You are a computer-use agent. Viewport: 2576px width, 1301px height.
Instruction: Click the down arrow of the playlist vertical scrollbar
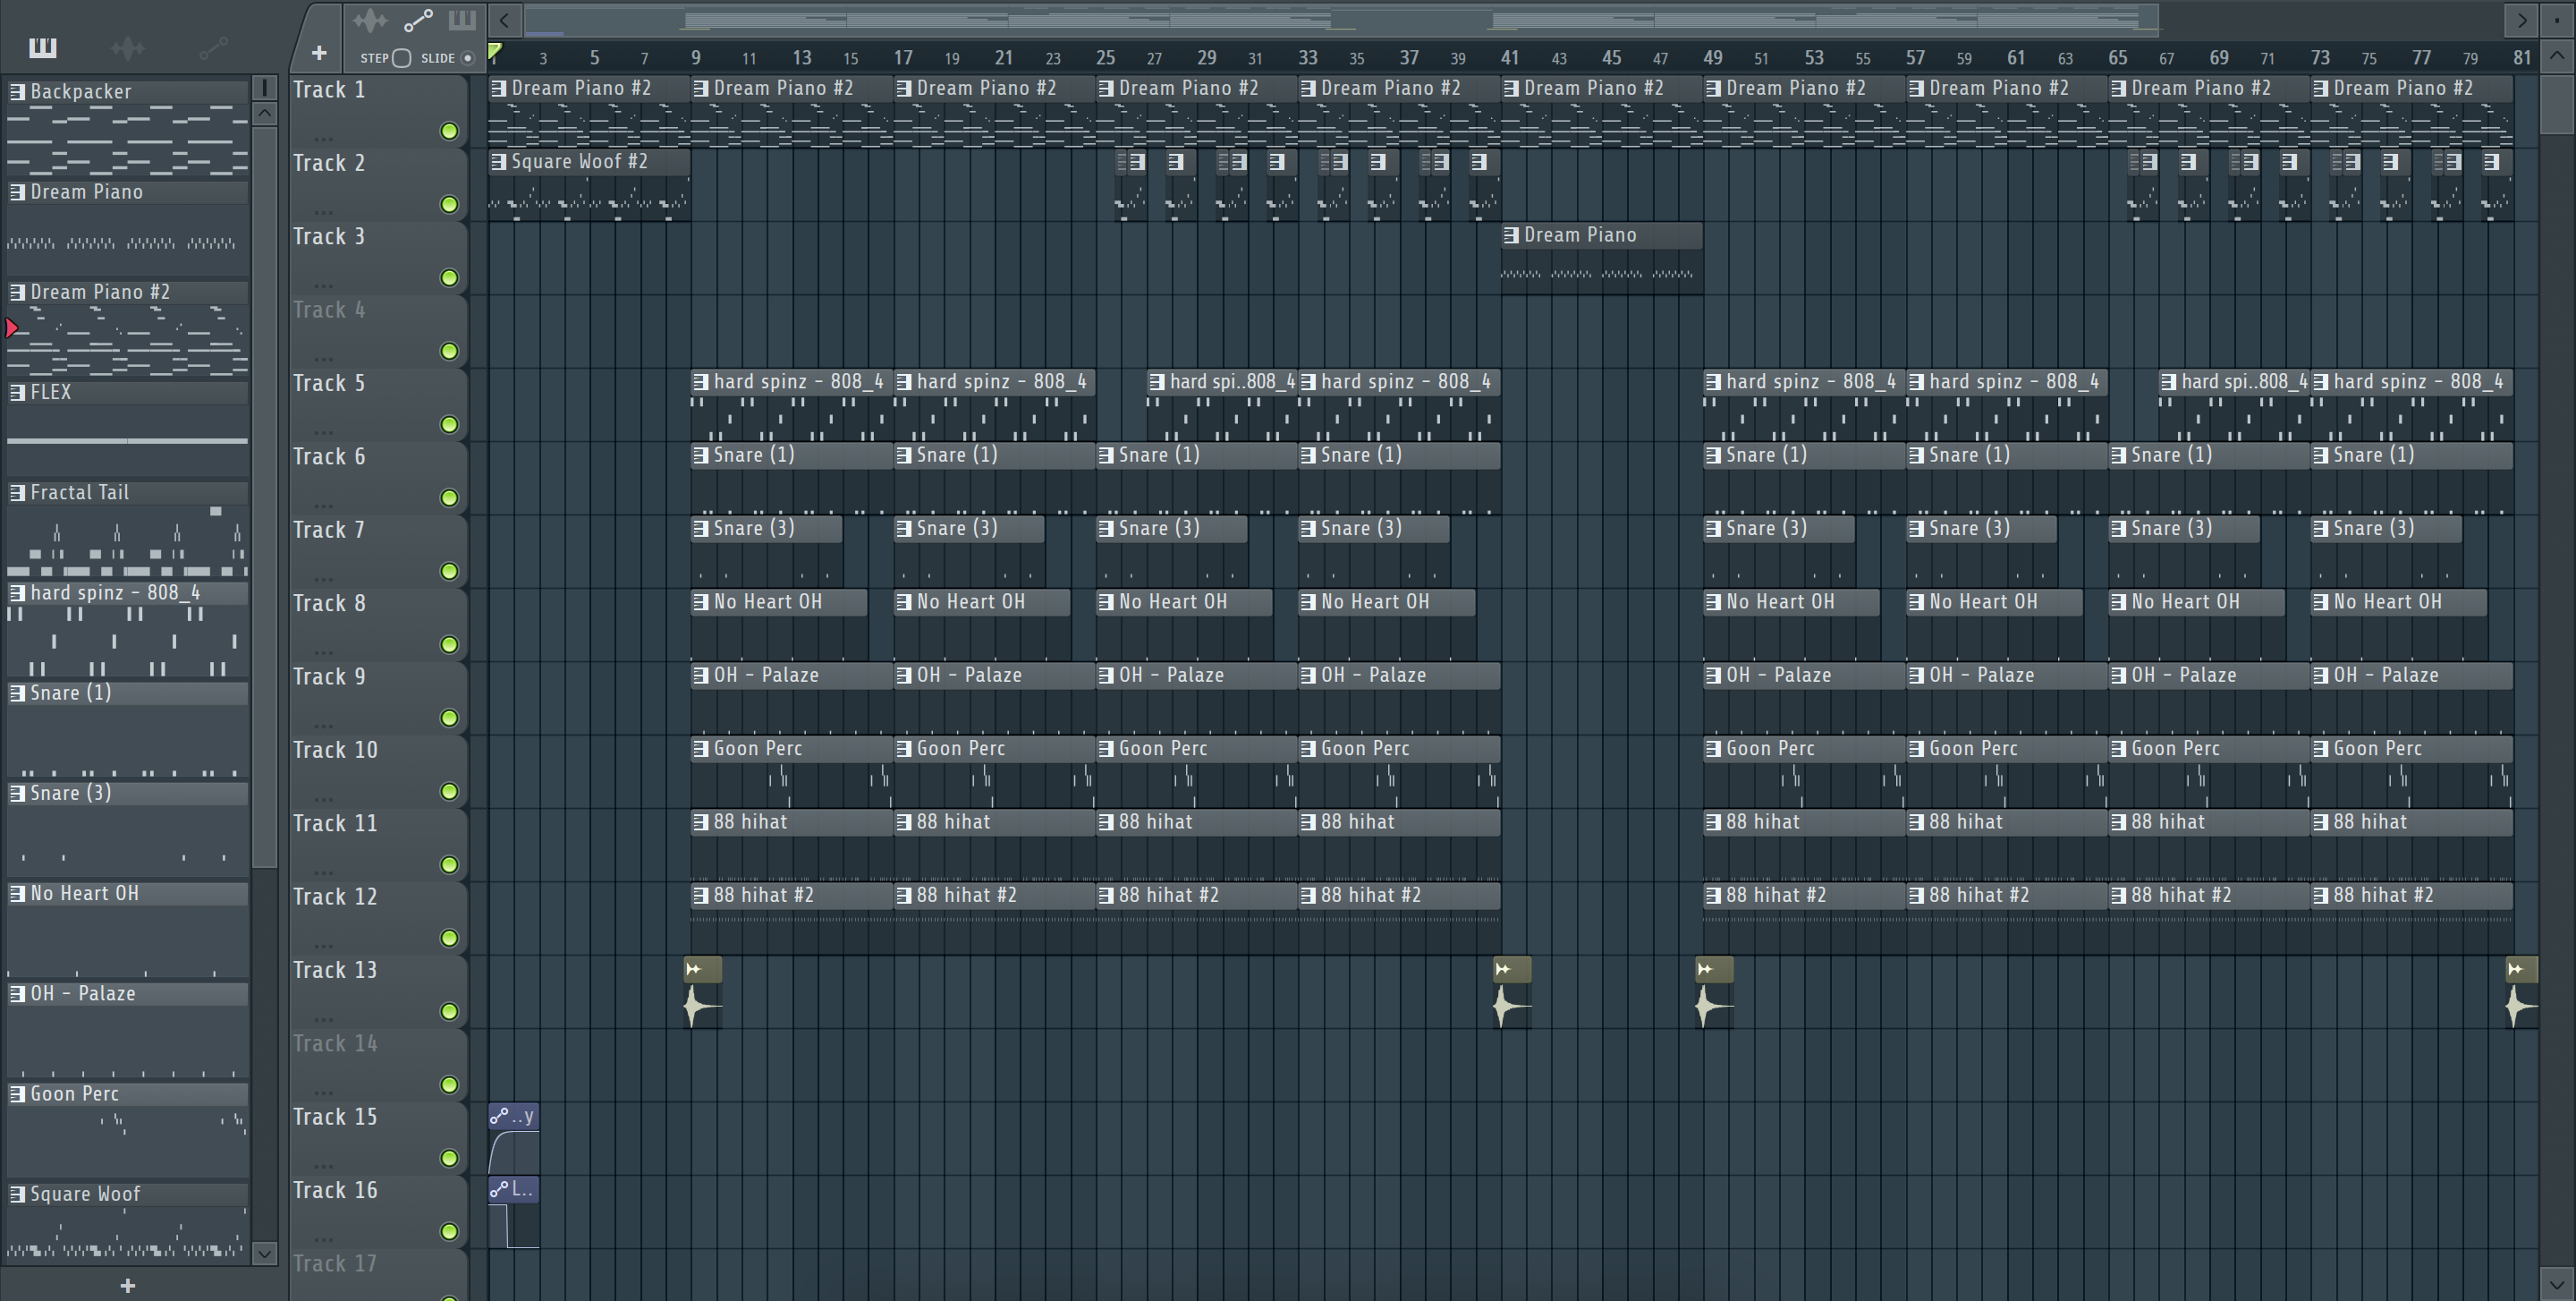tap(2556, 1283)
